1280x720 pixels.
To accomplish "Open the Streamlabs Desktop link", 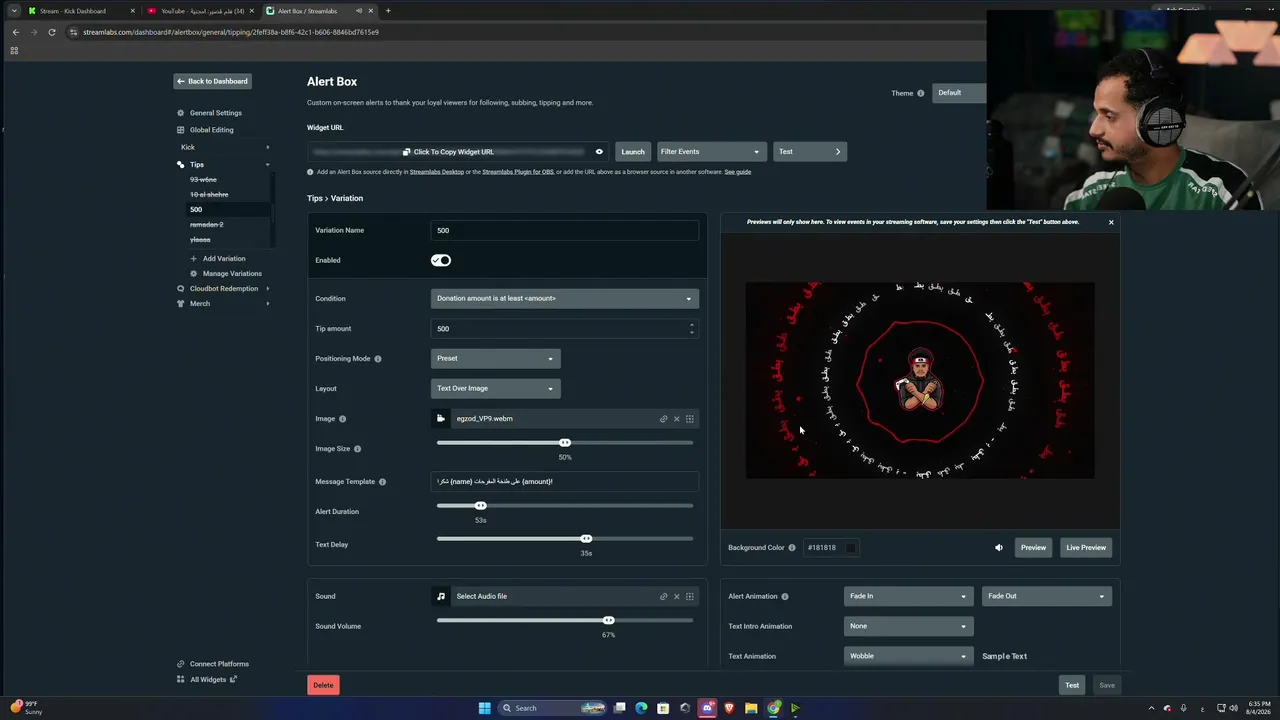I will point(437,172).
